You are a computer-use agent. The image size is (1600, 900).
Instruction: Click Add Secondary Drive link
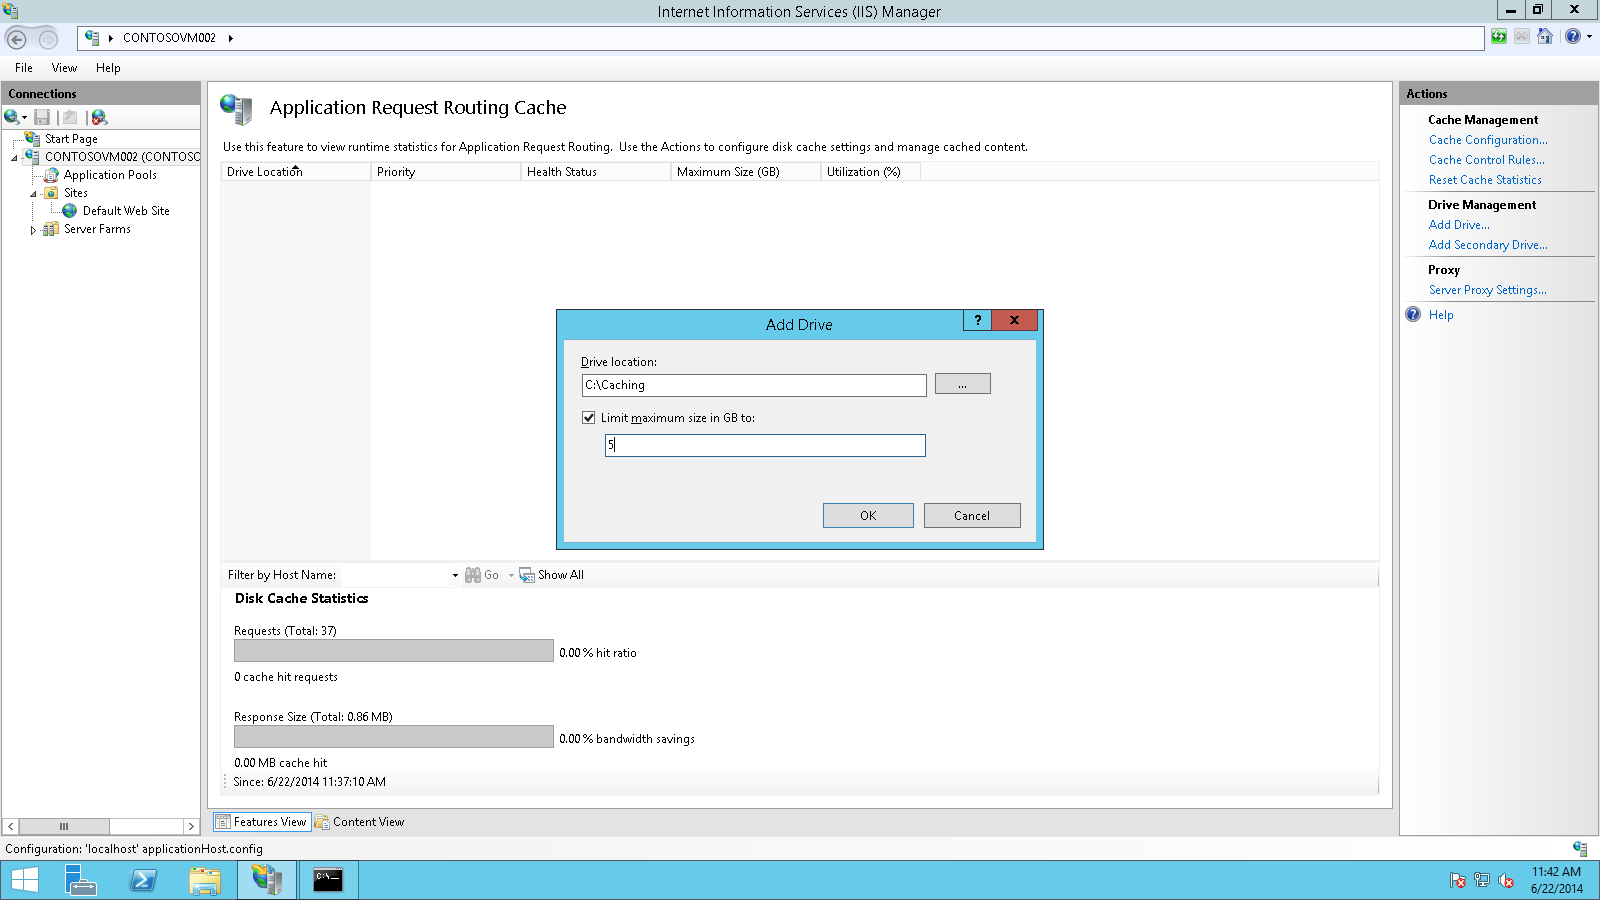coord(1488,245)
